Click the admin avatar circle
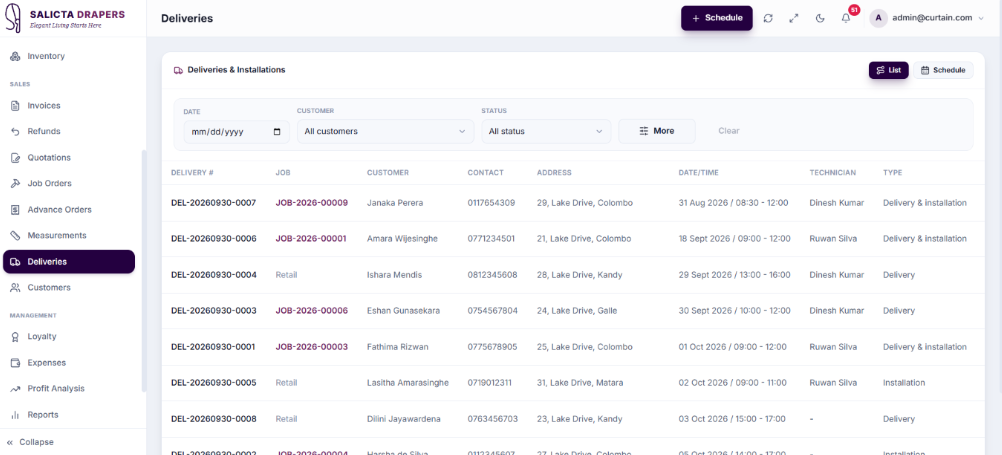Image resolution: width=1002 pixels, height=455 pixels. pos(879,19)
